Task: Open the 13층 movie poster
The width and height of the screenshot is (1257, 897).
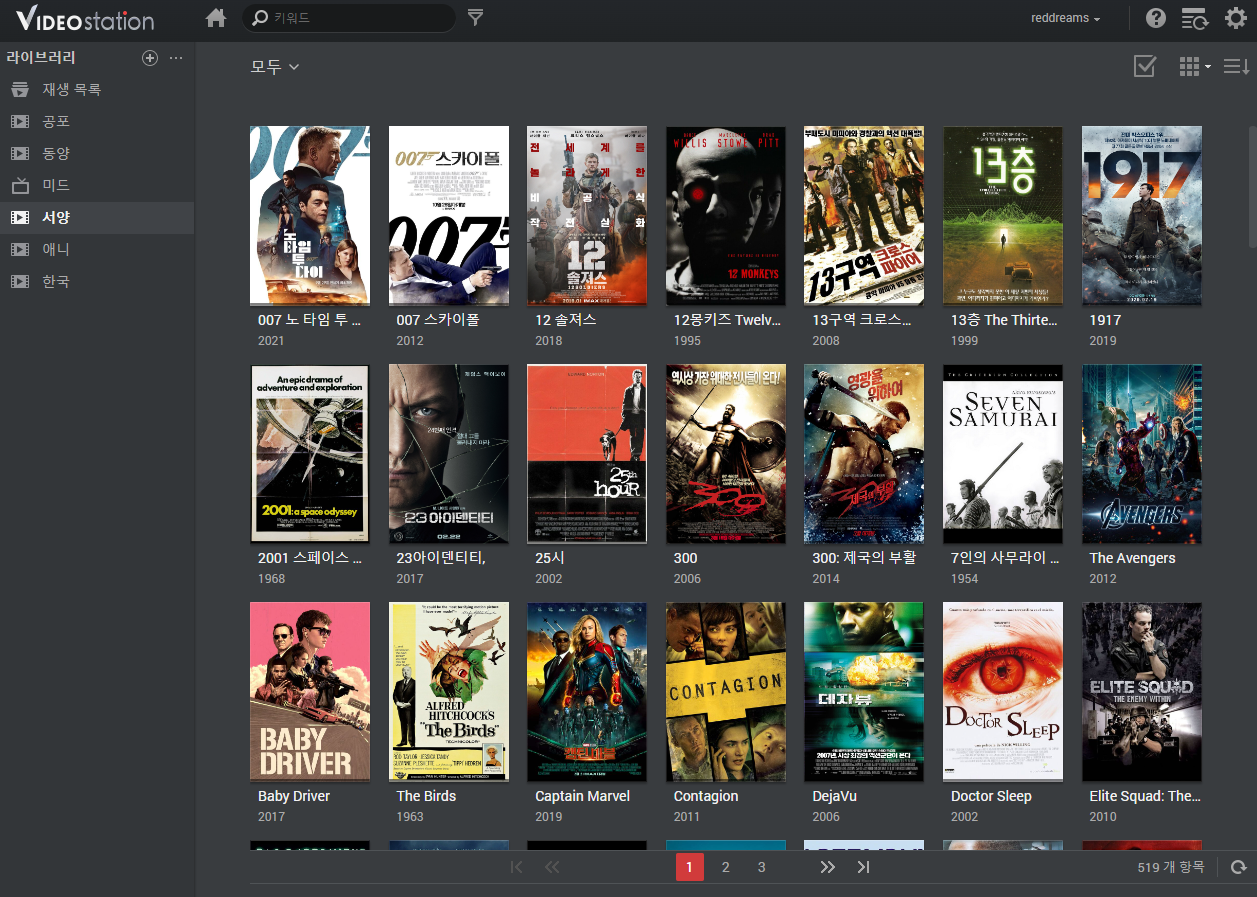Action: [x=1003, y=215]
